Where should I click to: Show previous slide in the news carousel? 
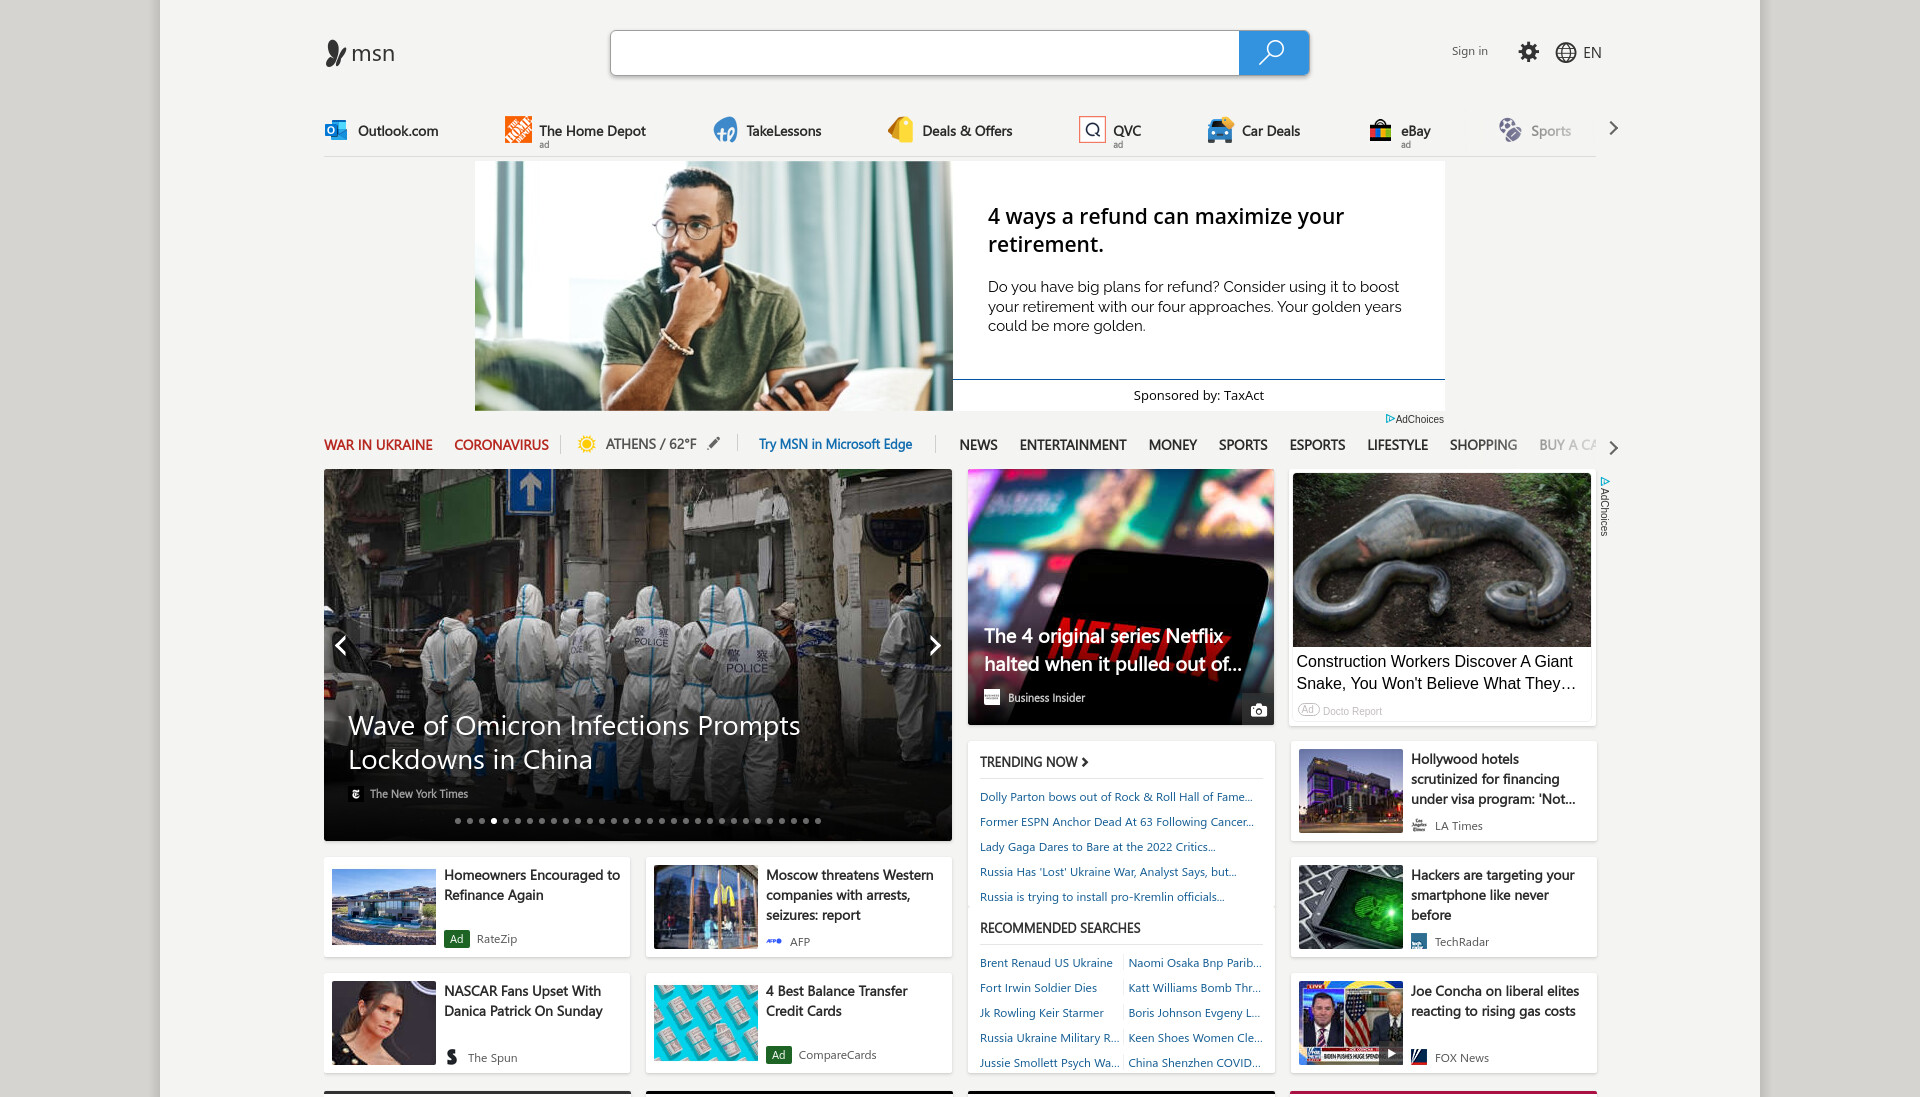pyautogui.click(x=341, y=646)
